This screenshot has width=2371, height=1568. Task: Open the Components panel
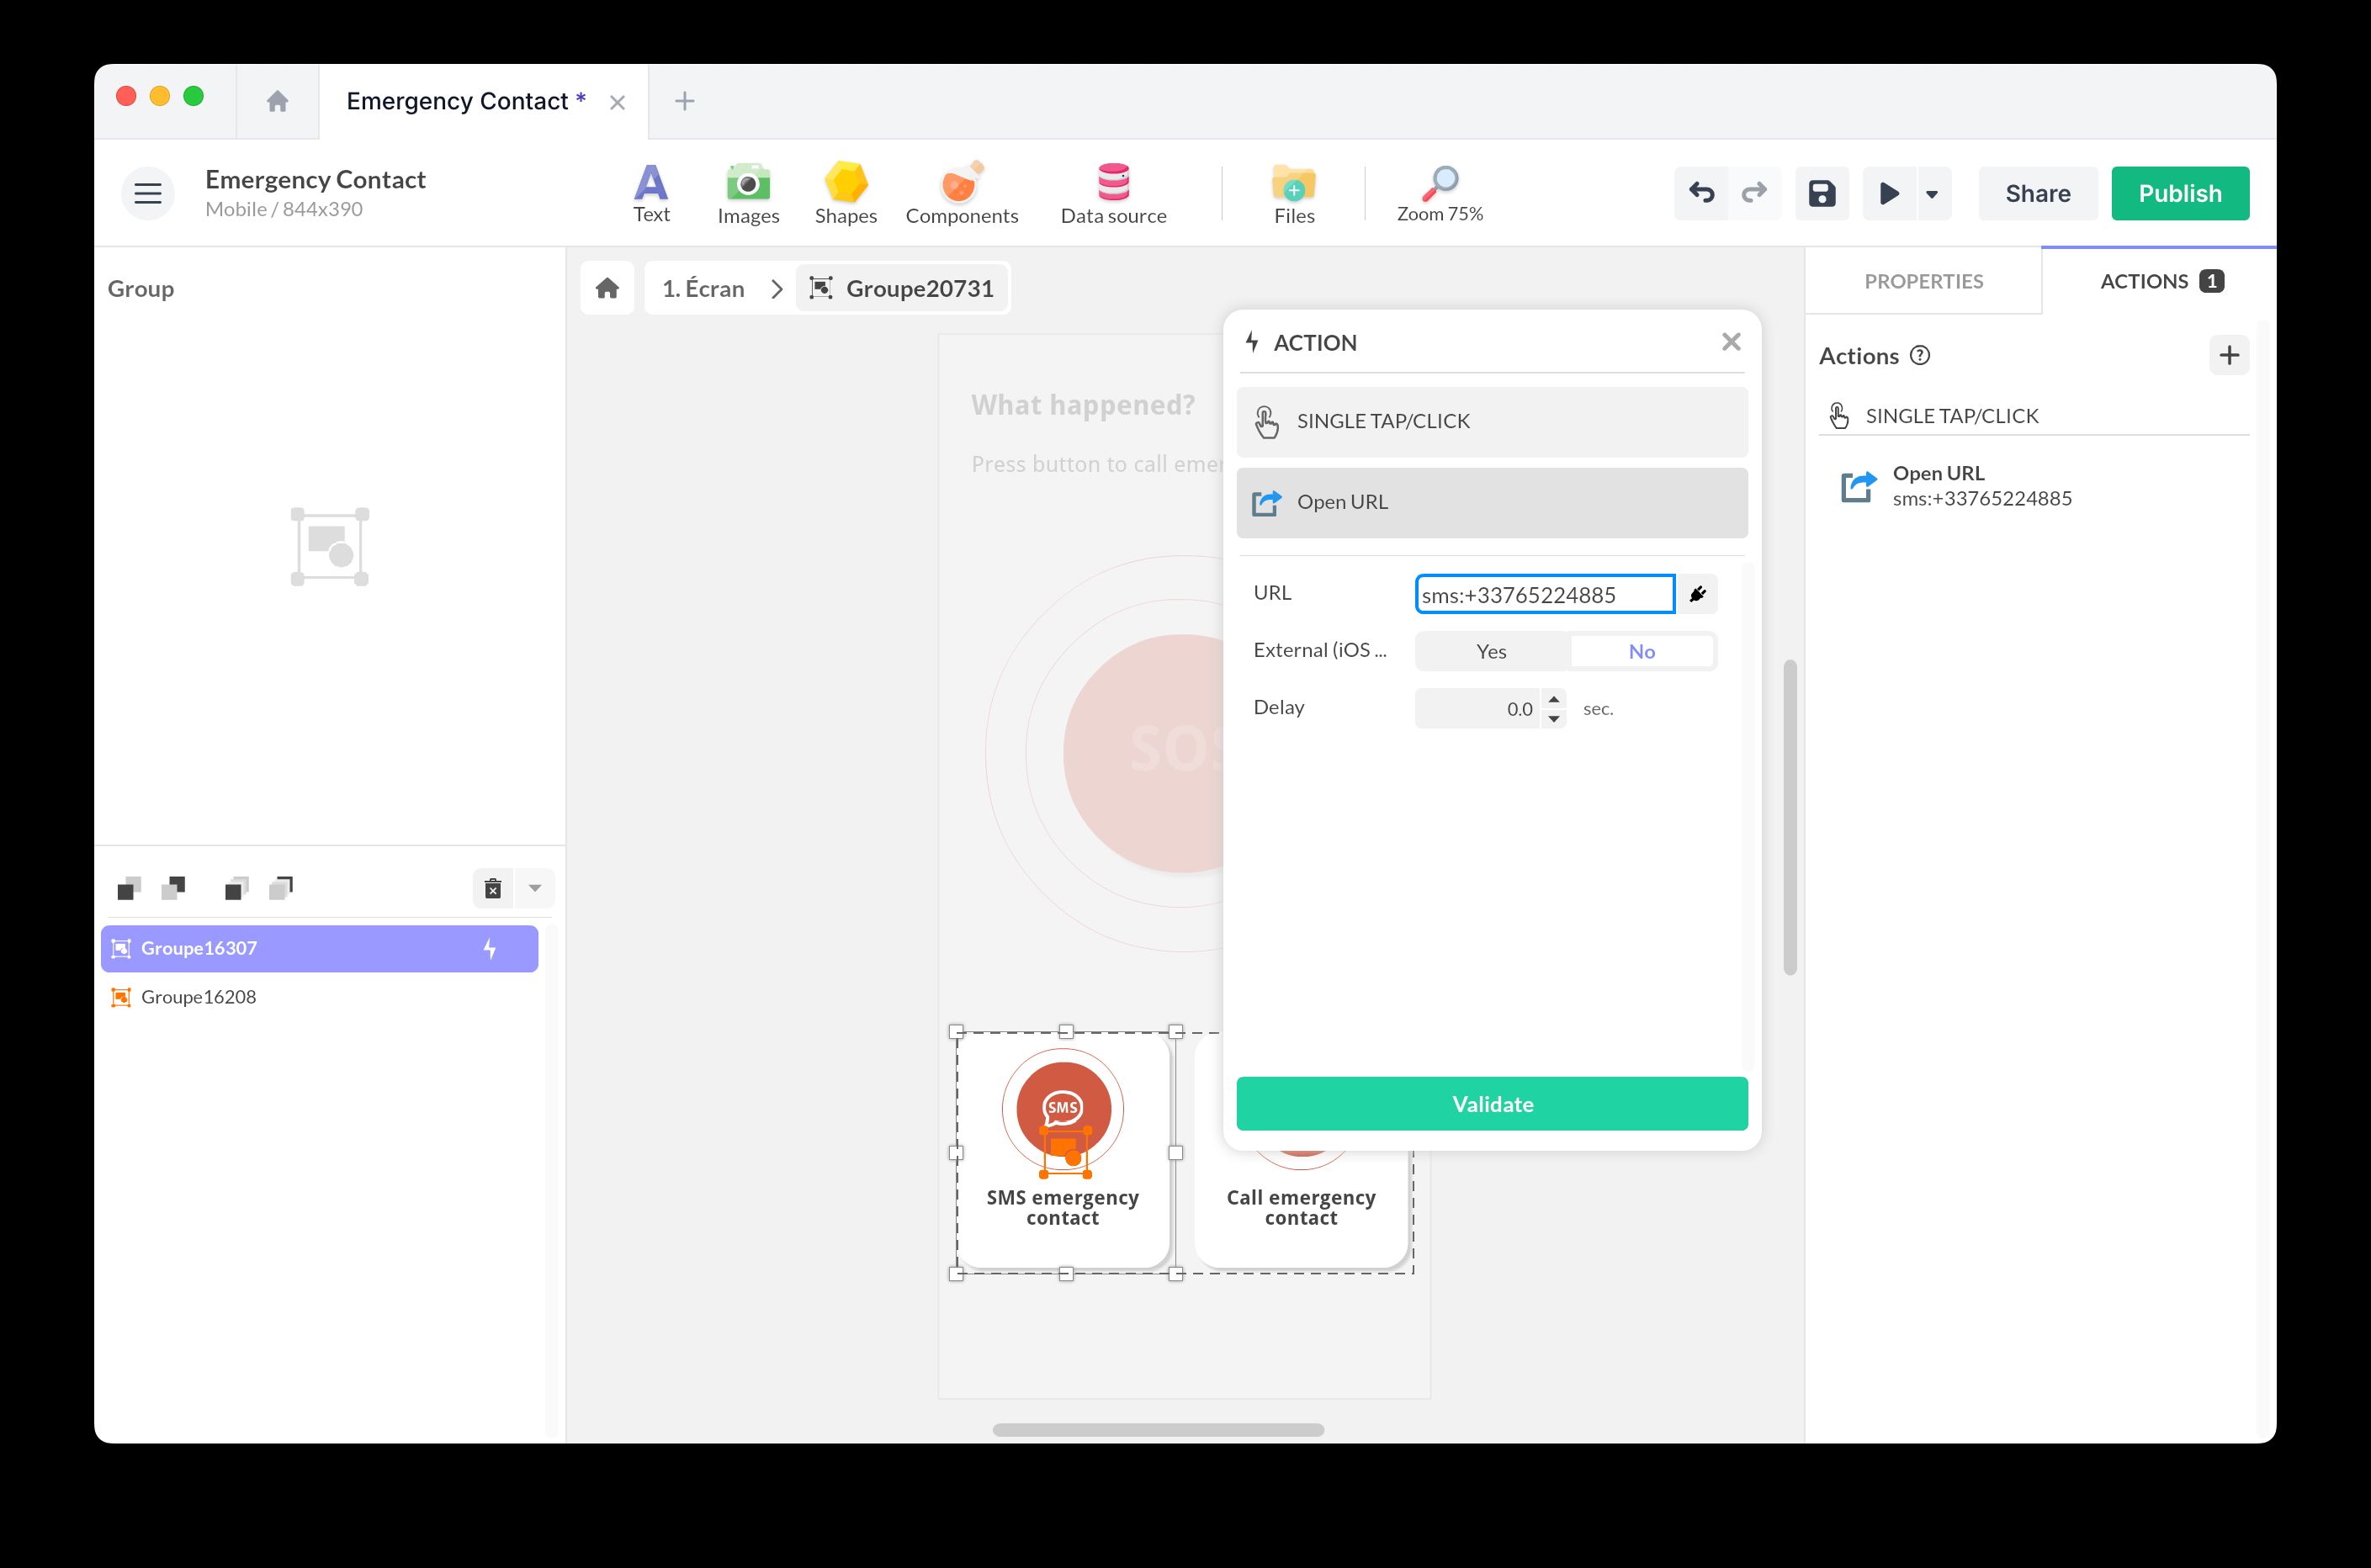click(961, 193)
